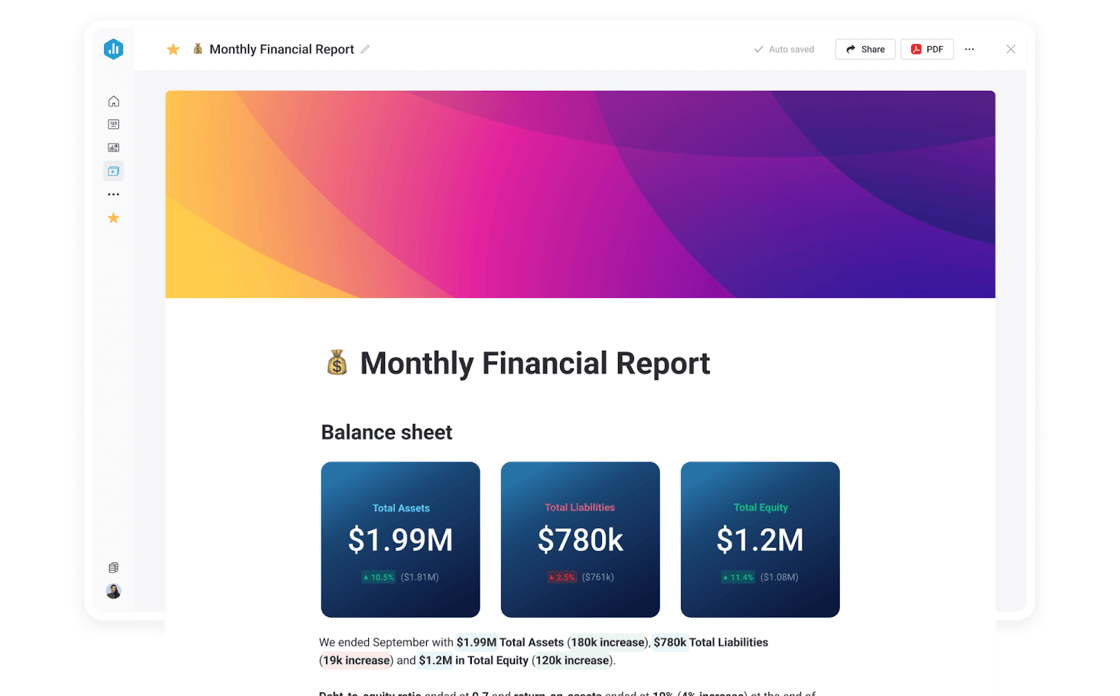This screenshot has height=696, width=1120.
Task: Open the header more options ellipsis
Action: (969, 49)
